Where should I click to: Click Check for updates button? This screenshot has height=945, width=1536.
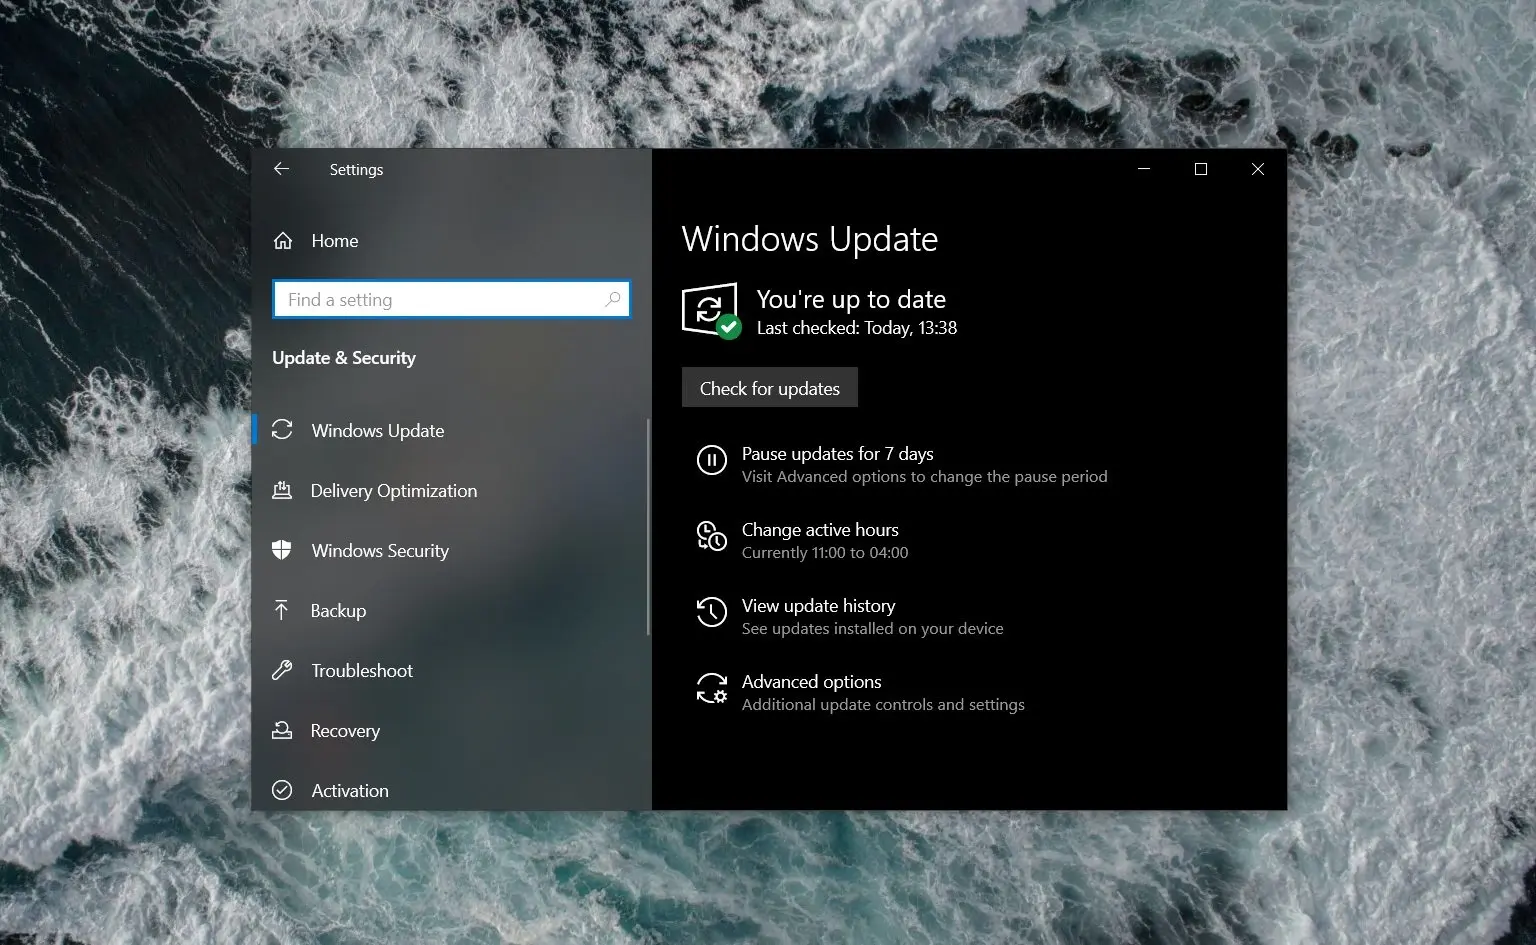pos(770,388)
